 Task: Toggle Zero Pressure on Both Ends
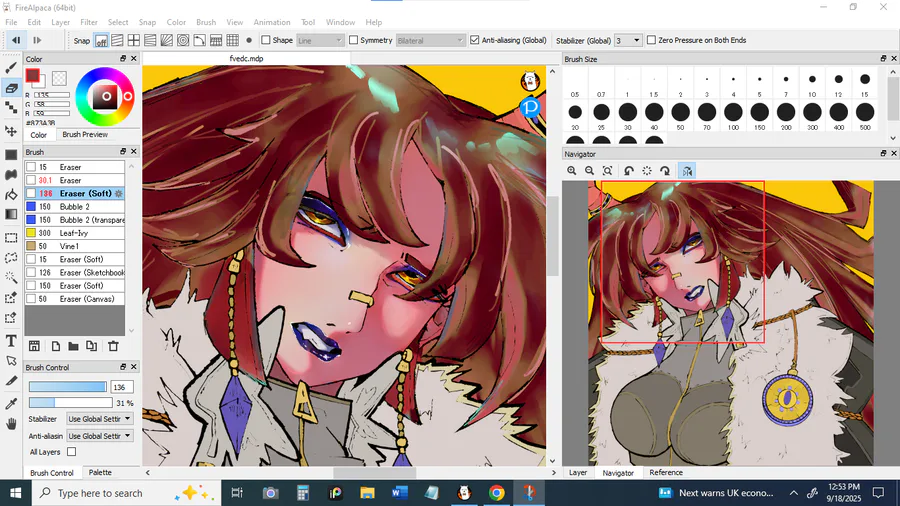(x=651, y=40)
